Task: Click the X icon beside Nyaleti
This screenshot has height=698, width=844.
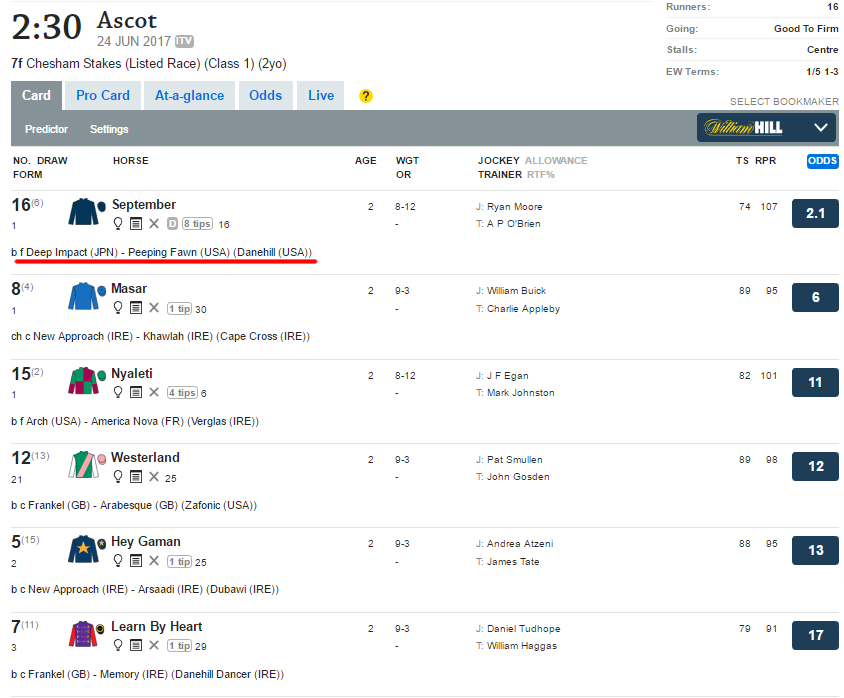Action: [x=154, y=393]
